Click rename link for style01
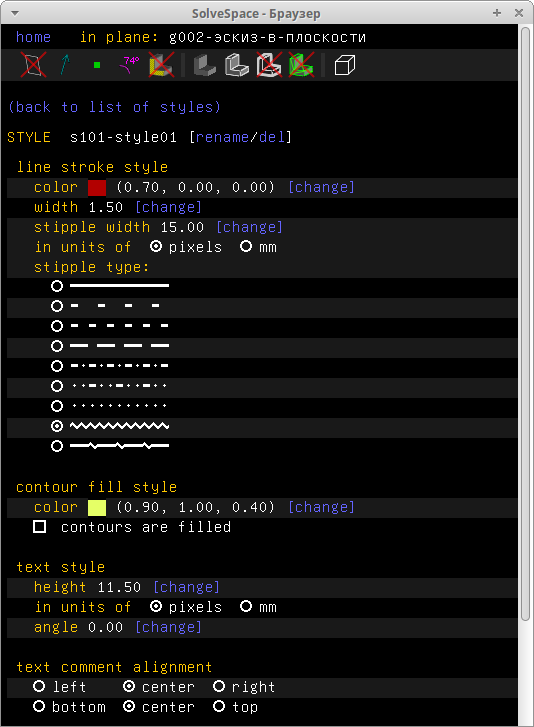Viewport: 534px width, 727px height. 222,137
